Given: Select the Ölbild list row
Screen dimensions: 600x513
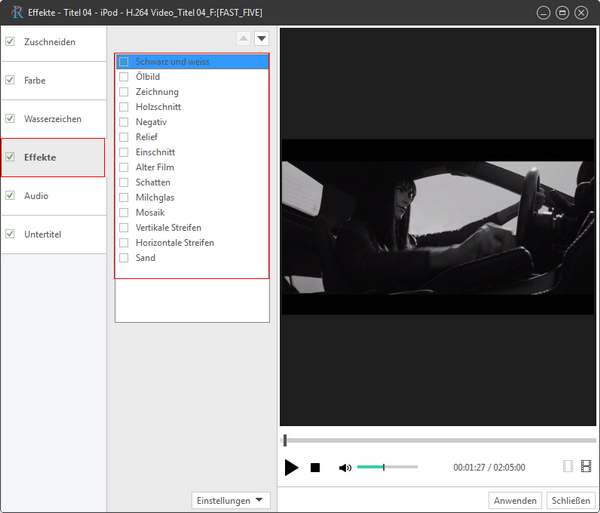Looking at the screenshot, I should pyautogui.click(x=192, y=77).
